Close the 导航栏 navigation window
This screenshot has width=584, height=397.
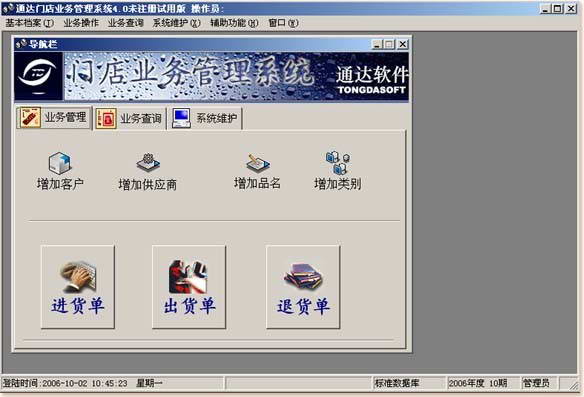coord(403,44)
